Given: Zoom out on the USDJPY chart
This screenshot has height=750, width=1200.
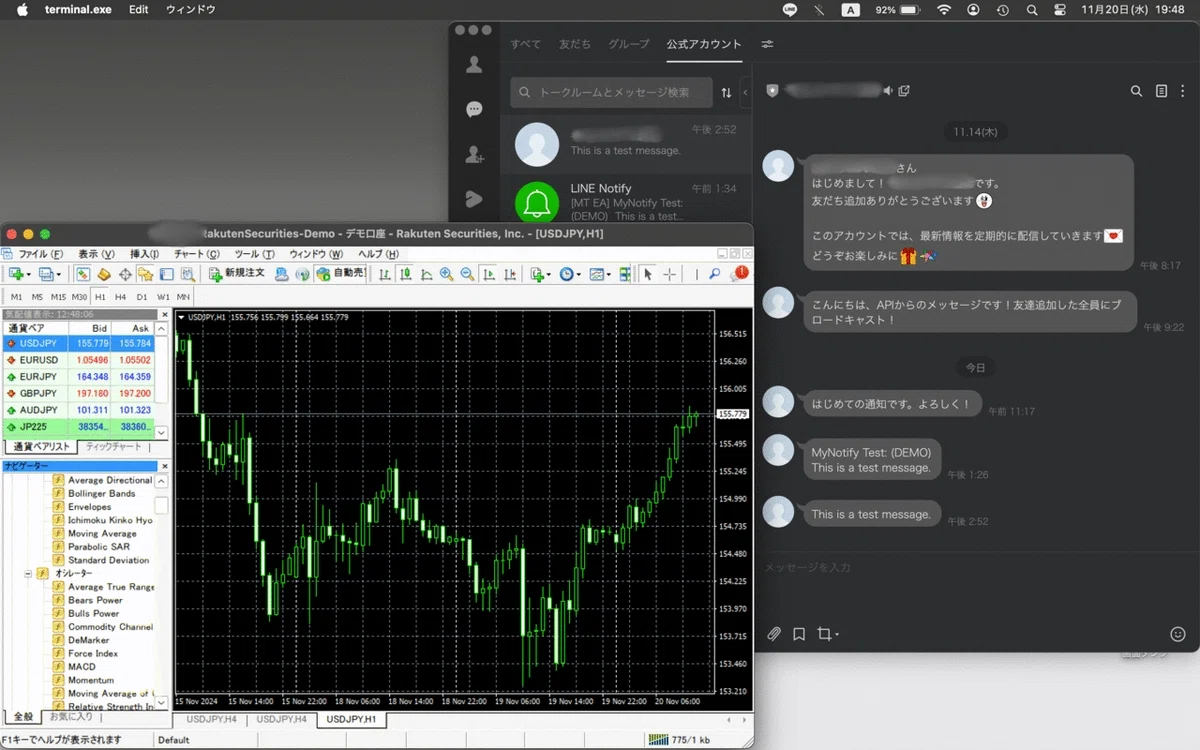Looking at the screenshot, I should (467, 274).
